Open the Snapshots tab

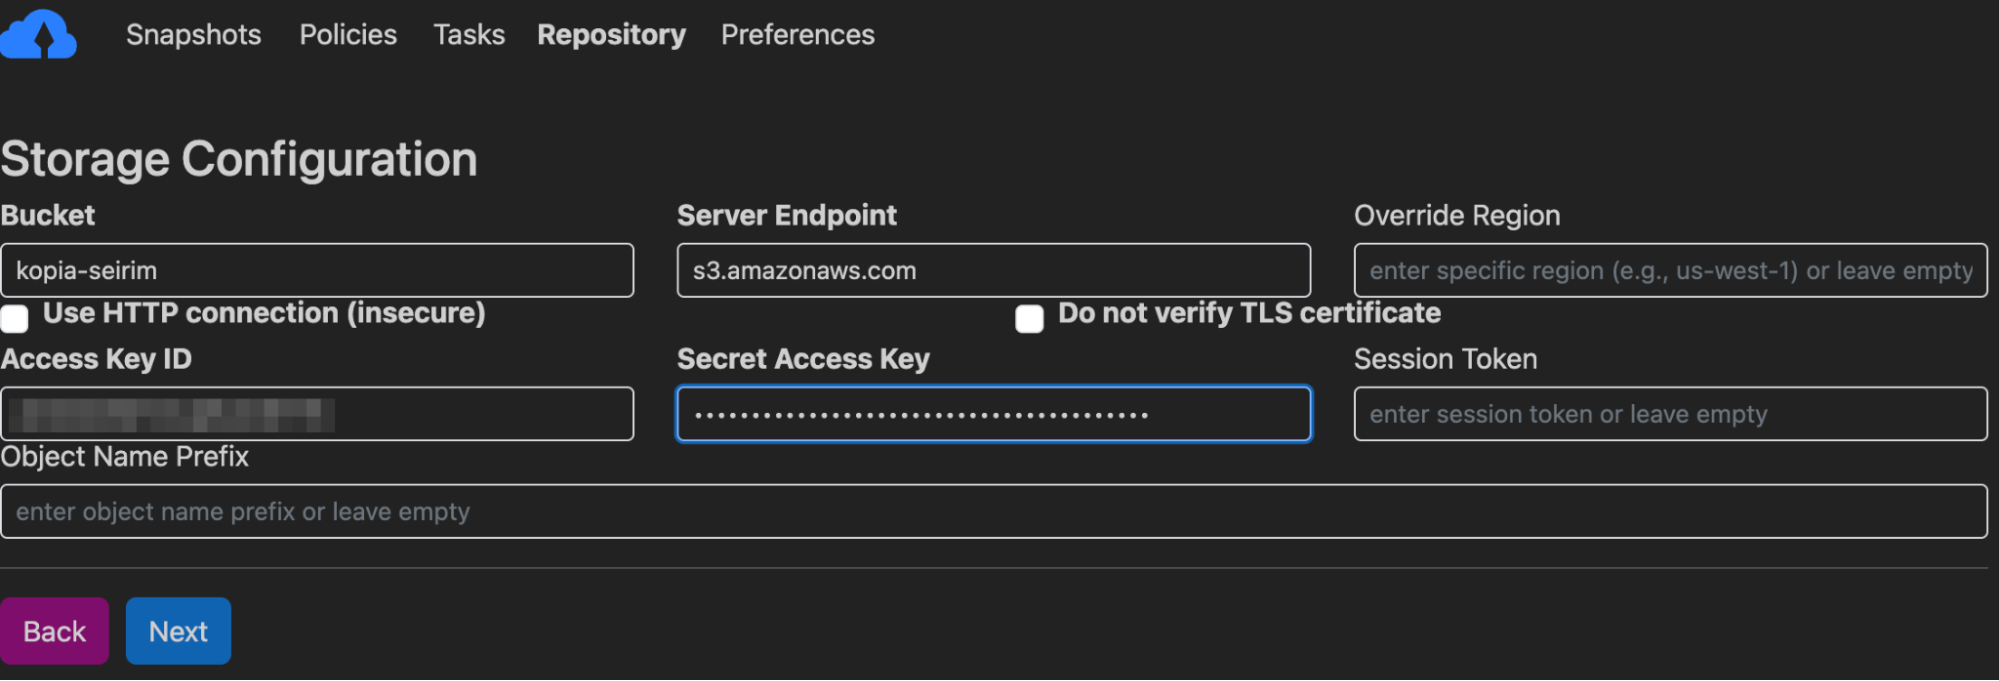[x=193, y=35]
